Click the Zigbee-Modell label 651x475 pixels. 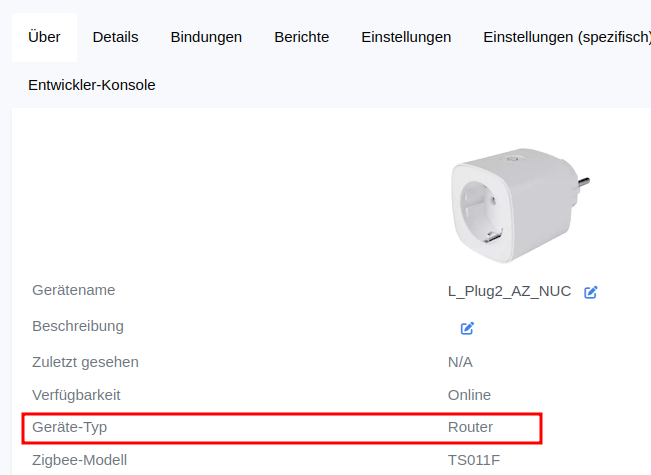[82, 461]
